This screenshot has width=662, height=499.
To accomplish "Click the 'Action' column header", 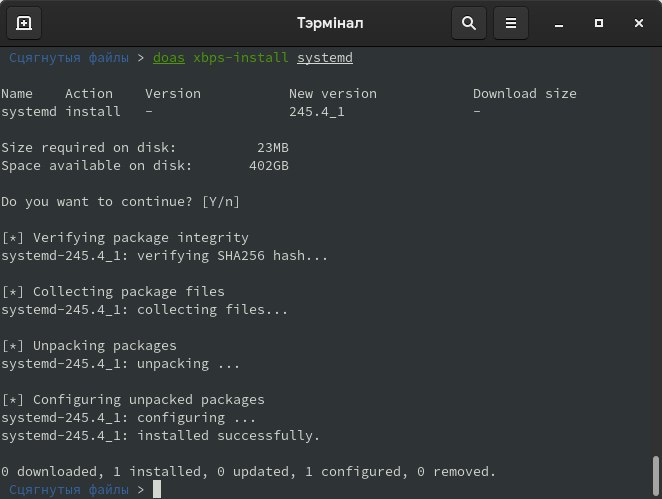I will tap(89, 93).
